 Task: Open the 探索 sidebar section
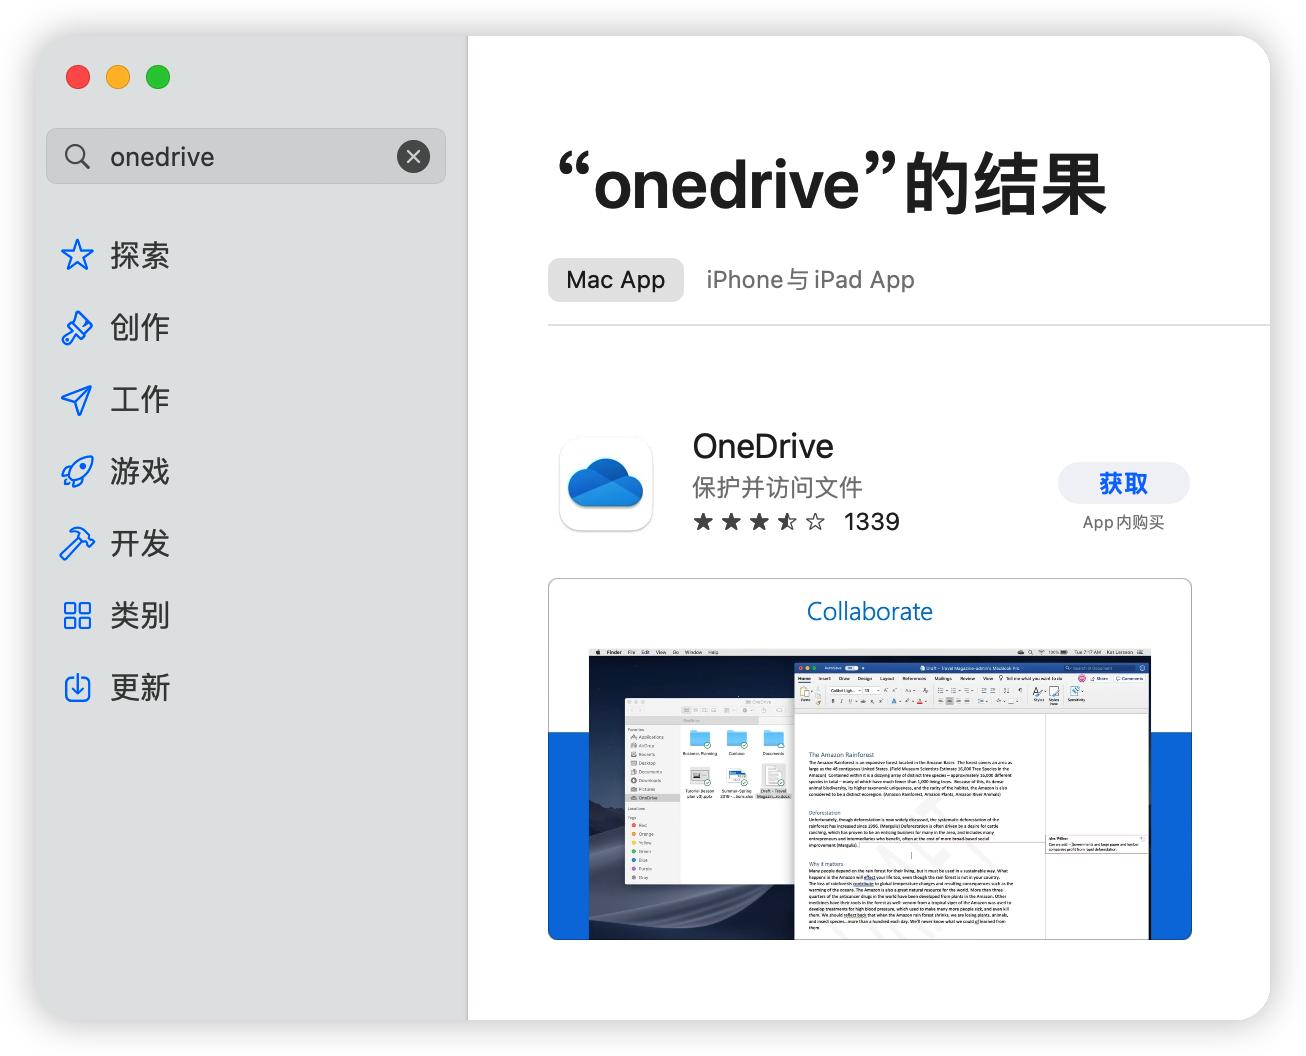tap(140, 255)
